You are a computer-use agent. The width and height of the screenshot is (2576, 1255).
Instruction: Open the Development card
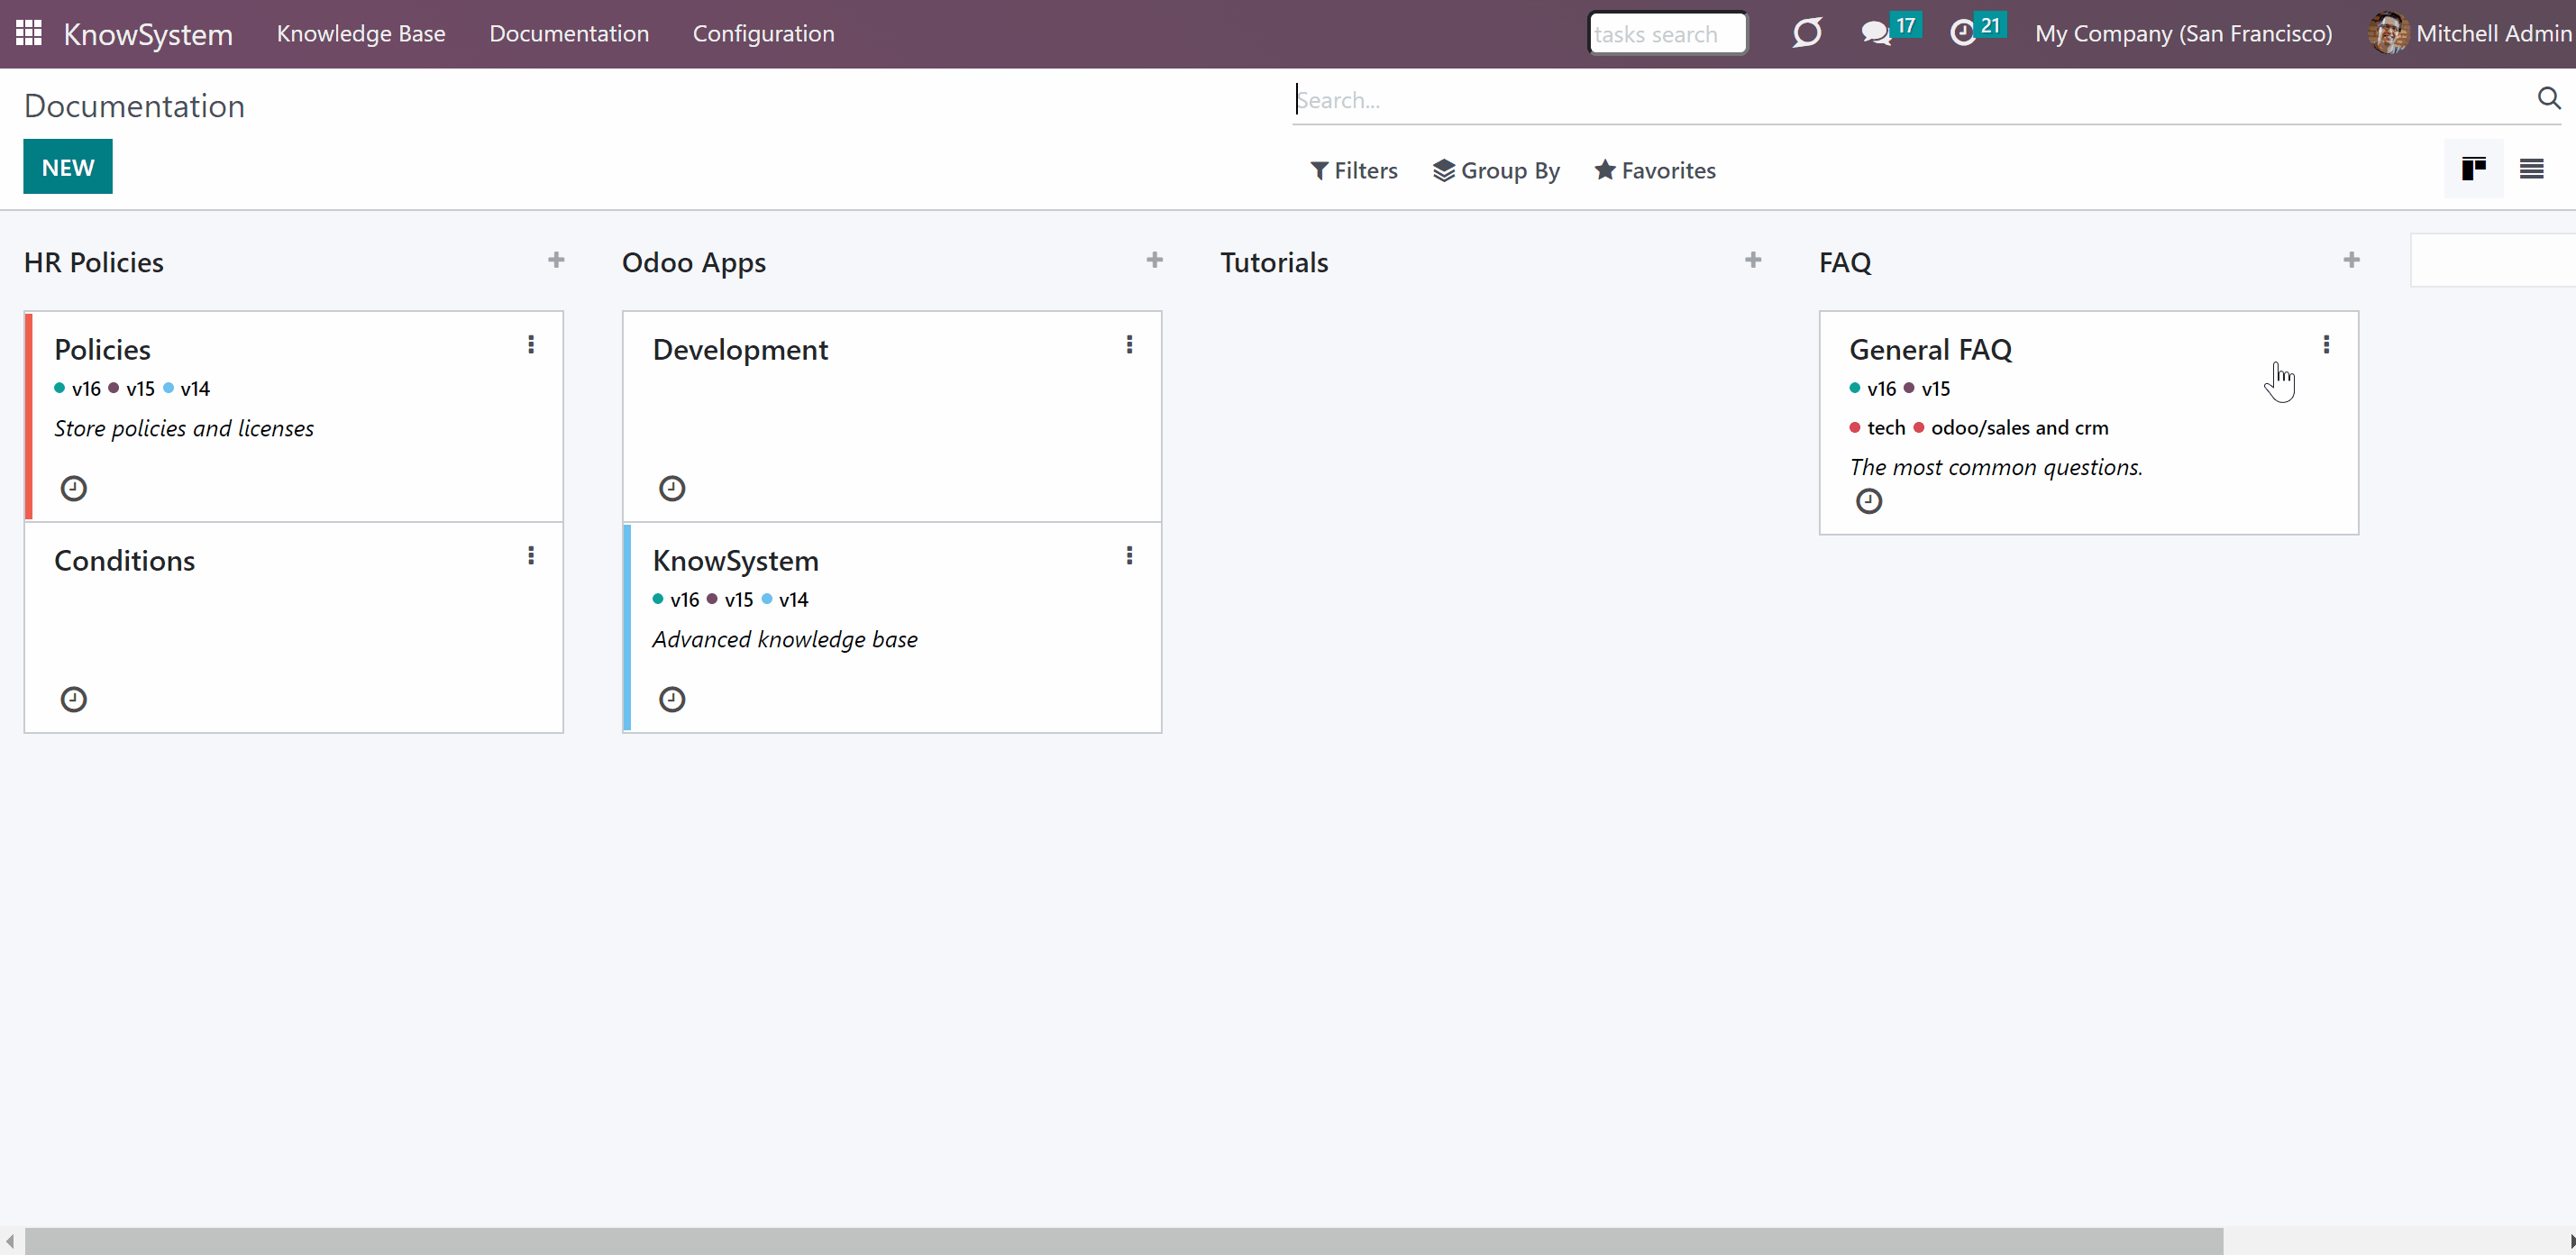coord(892,416)
